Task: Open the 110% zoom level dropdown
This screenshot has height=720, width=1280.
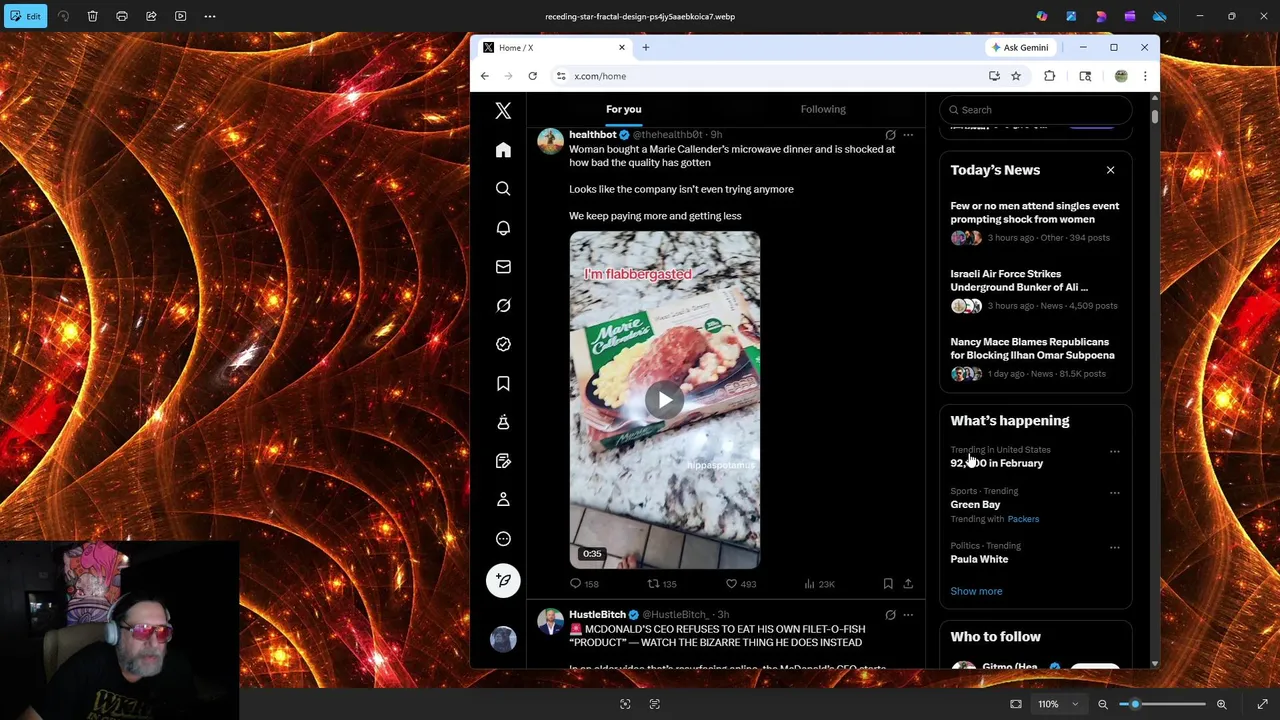Action: pos(1058,704)
